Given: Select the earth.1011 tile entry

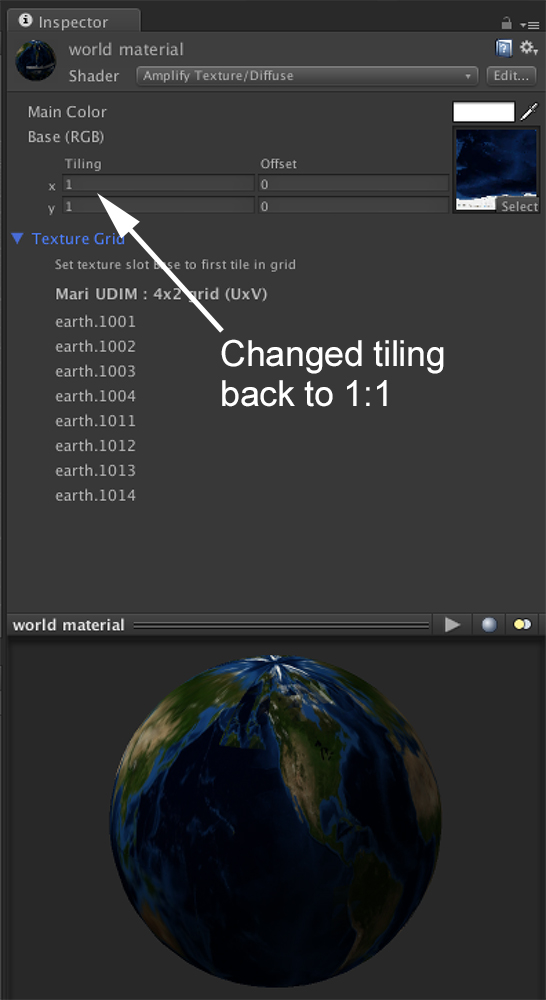Looking at the screenshot, I should pos(96,421).
